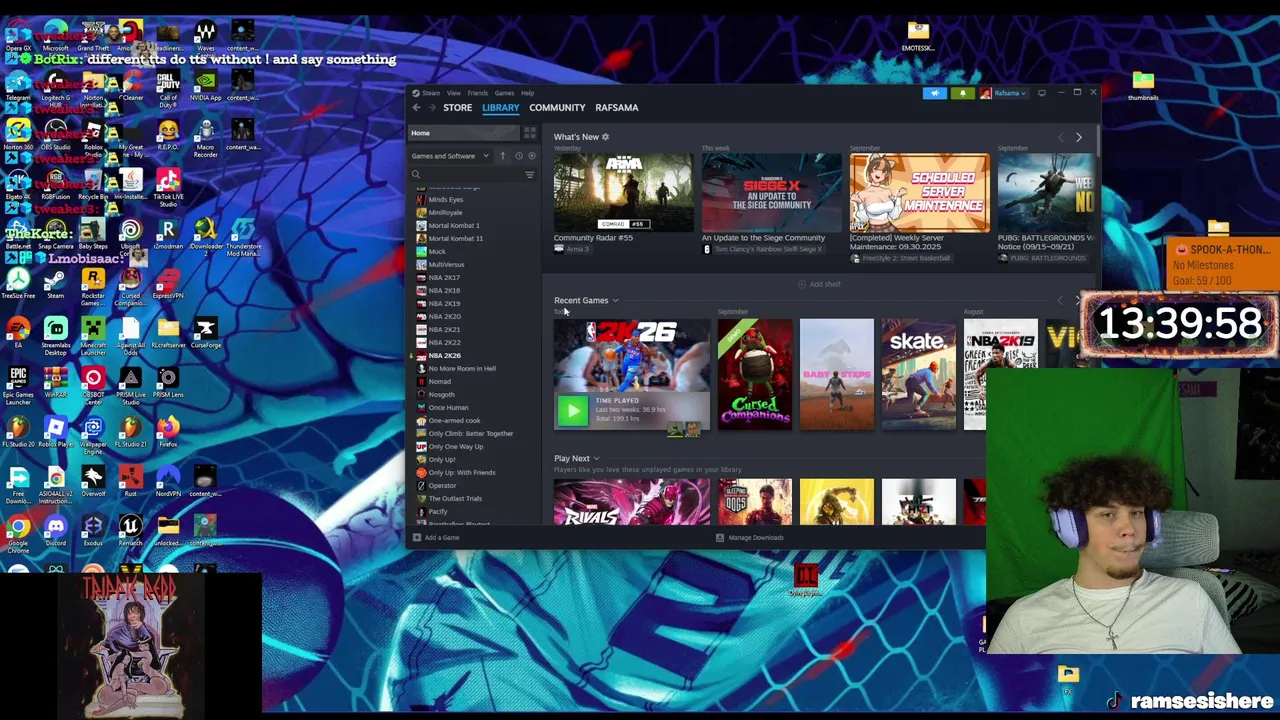Select NBA 2K26 in game list
Screen dimensions: 1280x720
click(444, 356)
